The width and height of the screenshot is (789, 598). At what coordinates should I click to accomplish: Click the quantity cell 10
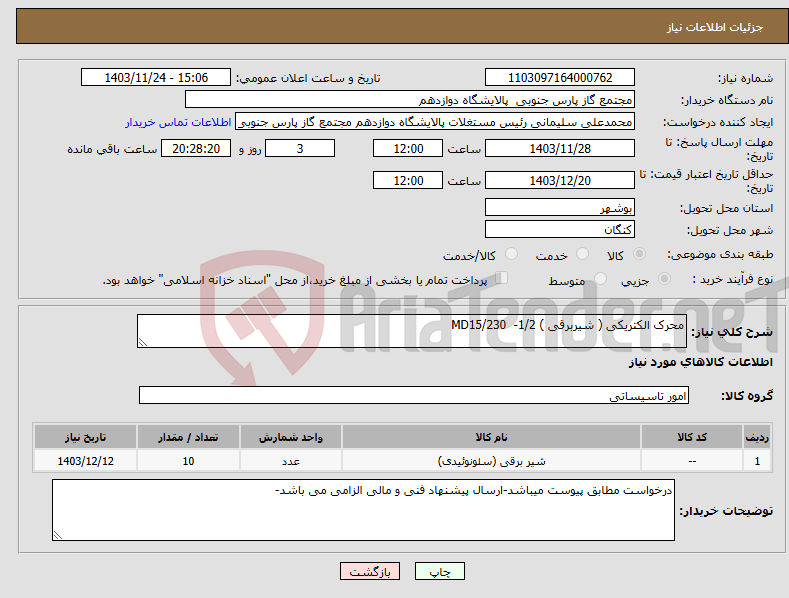[188, 461]
